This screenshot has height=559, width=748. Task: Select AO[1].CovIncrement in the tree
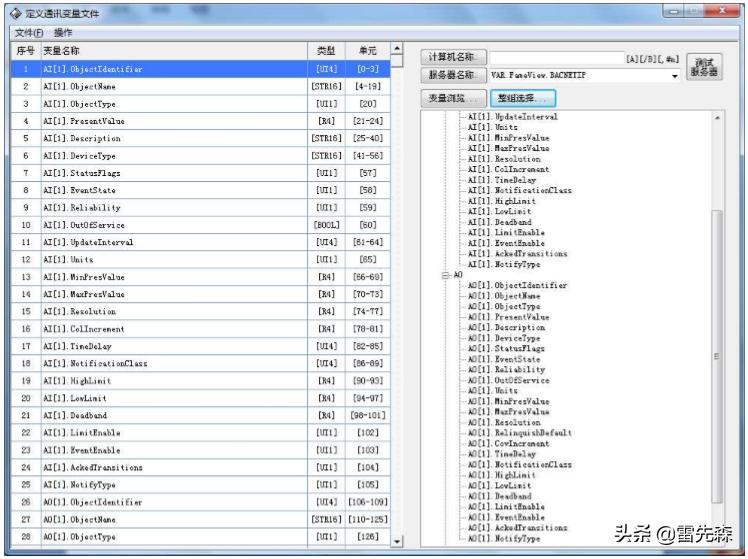[509, 444]
